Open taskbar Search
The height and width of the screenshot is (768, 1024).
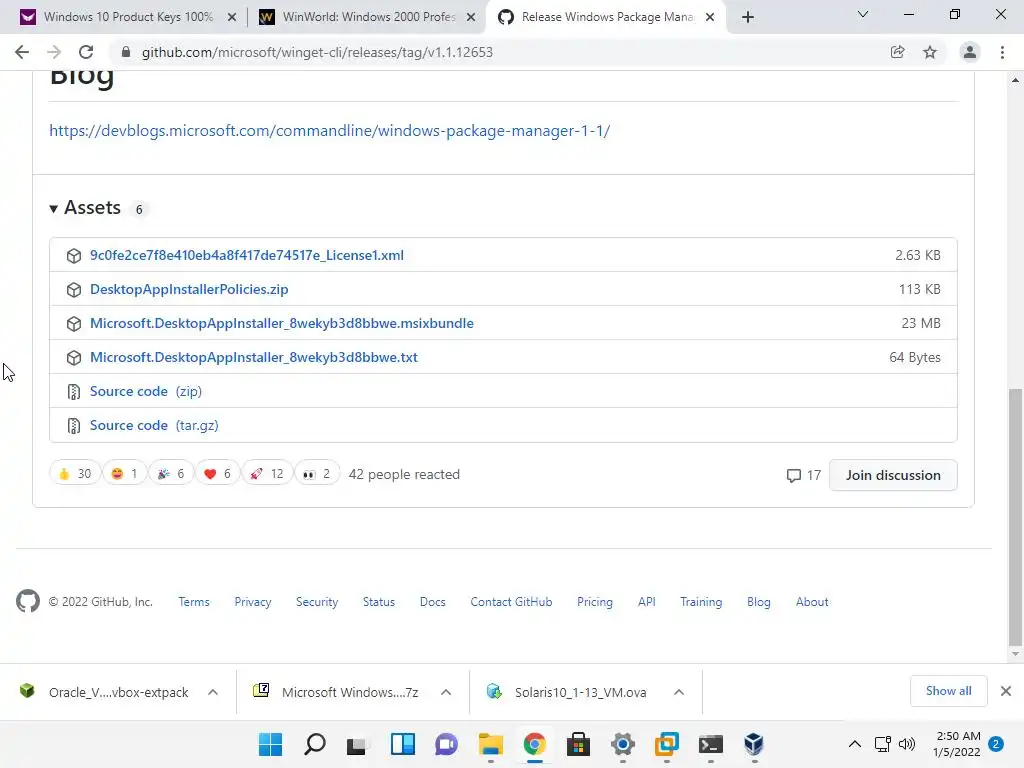315,744
